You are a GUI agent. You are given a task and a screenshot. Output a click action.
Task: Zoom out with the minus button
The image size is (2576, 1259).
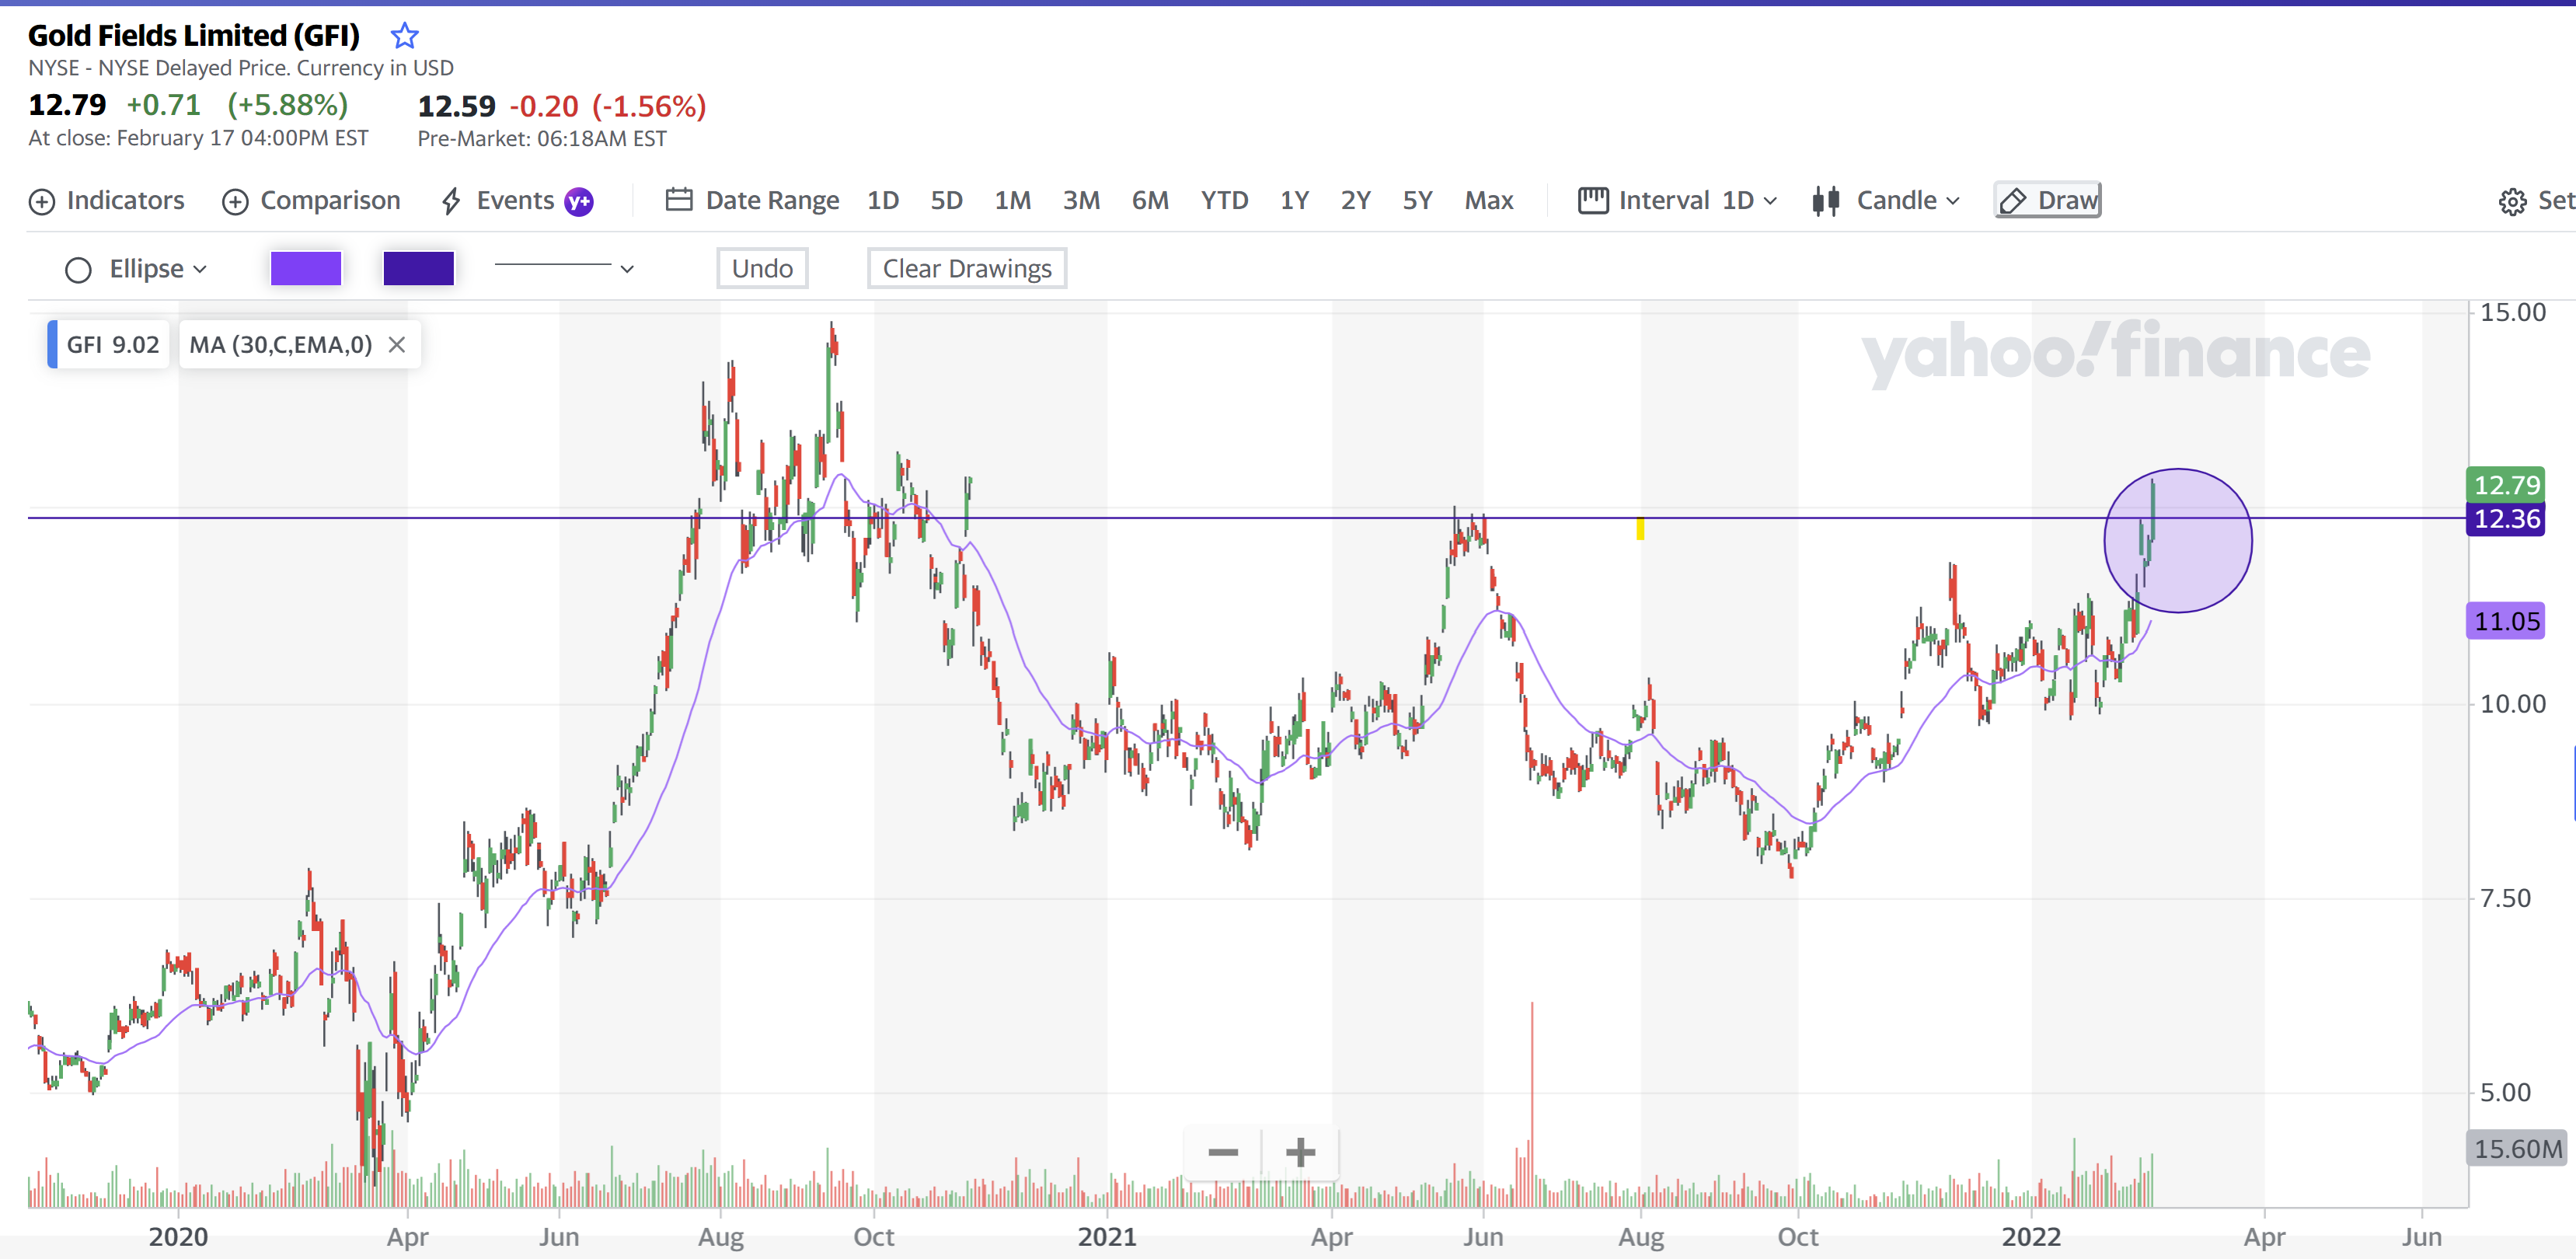click(x=1223, y=1152)
